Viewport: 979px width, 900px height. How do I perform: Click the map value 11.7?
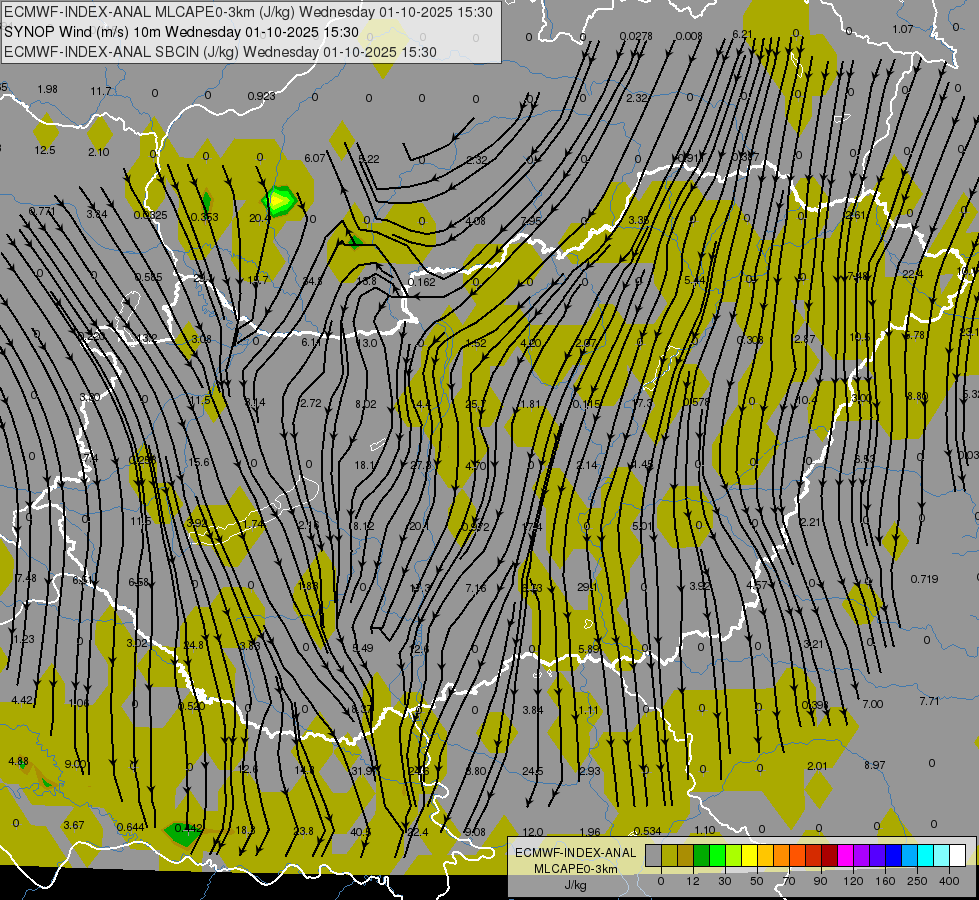pyautogui.click(x=101, y=91)
